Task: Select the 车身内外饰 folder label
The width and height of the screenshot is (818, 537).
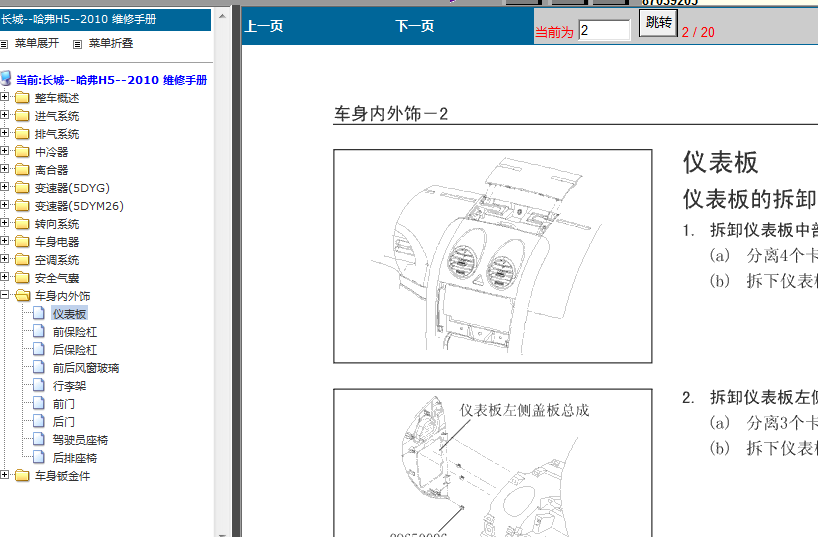Action: tap(63, 296)
